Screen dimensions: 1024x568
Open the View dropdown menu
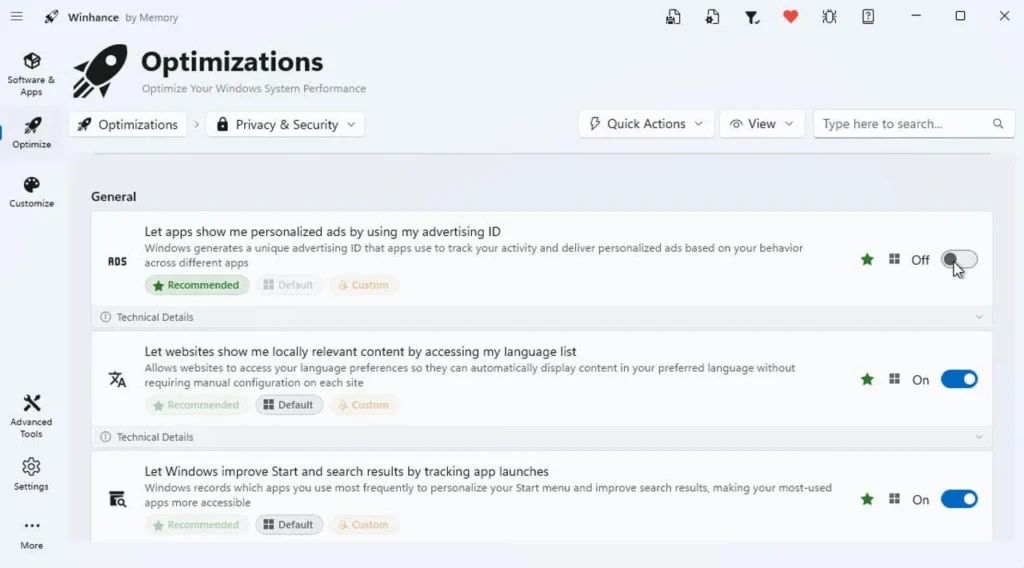coord(761,124)
